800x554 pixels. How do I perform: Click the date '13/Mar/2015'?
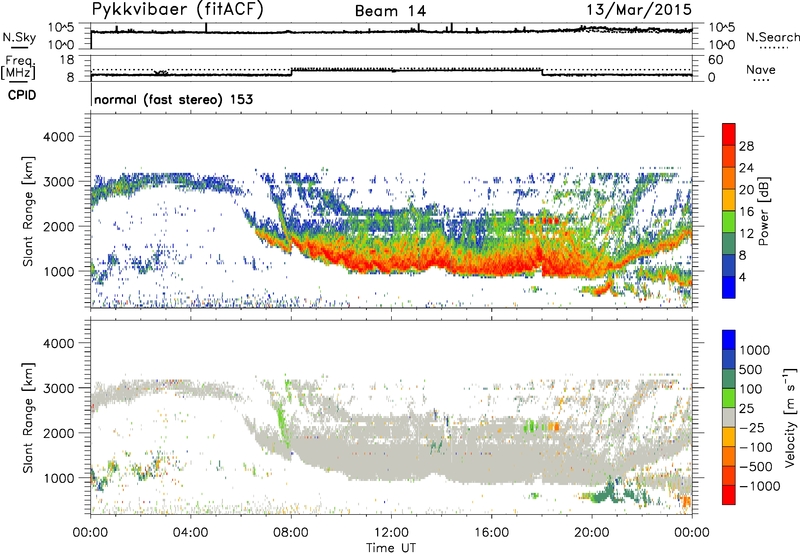point(639,10)
